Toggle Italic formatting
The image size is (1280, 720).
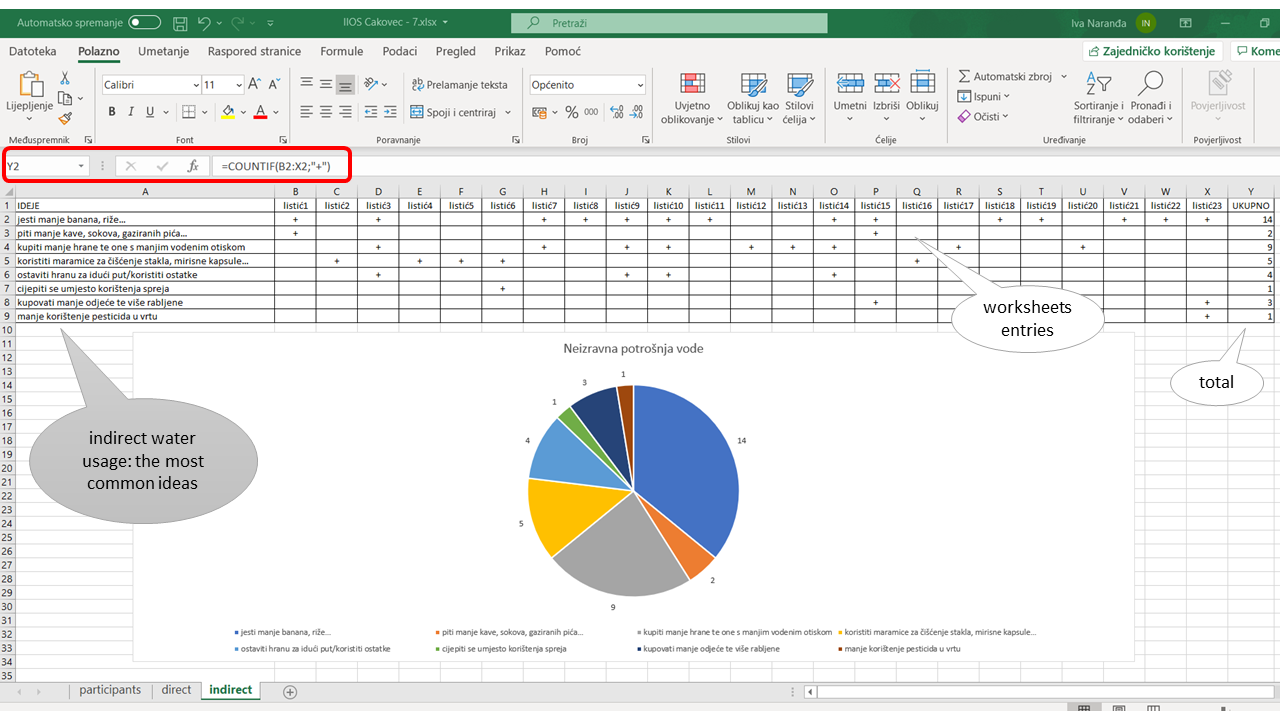131,112
